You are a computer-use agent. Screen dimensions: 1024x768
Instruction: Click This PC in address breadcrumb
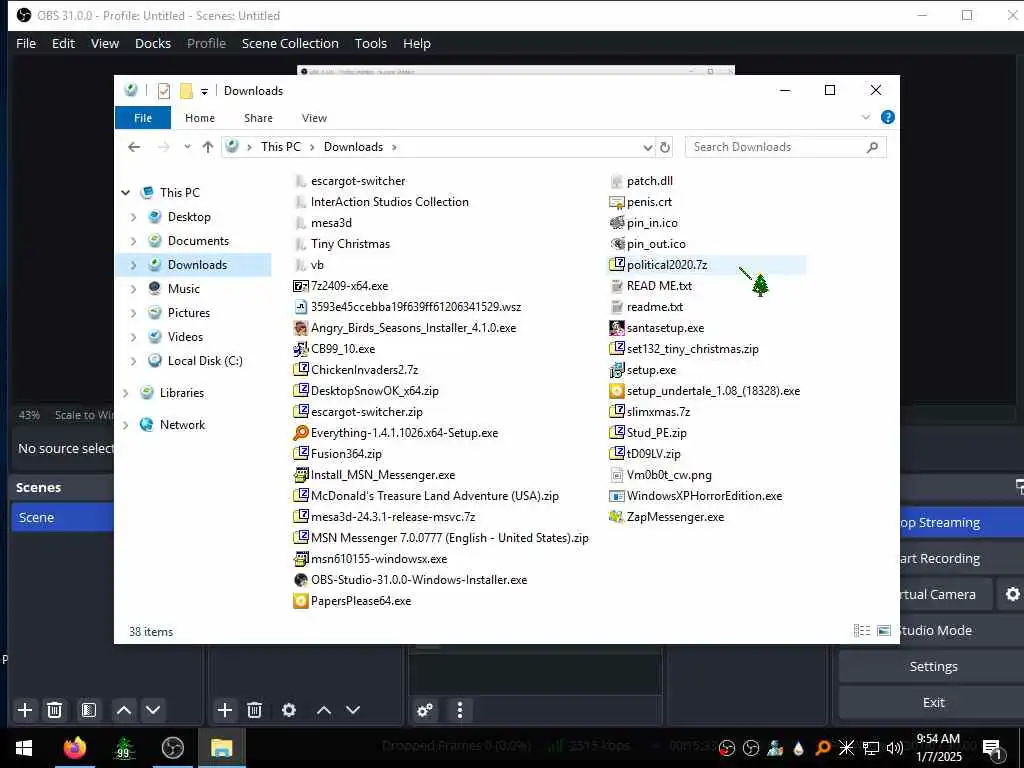pyautogui.click(x=281, y=147)
